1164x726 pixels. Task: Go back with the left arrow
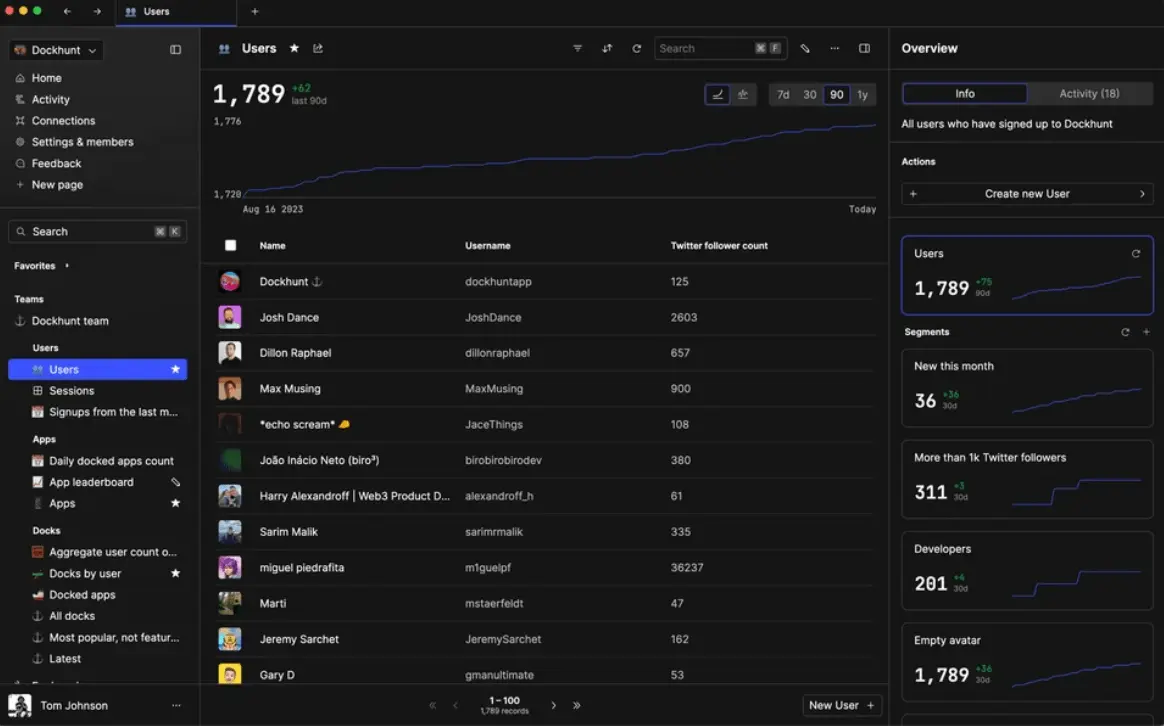coord(67,11)
